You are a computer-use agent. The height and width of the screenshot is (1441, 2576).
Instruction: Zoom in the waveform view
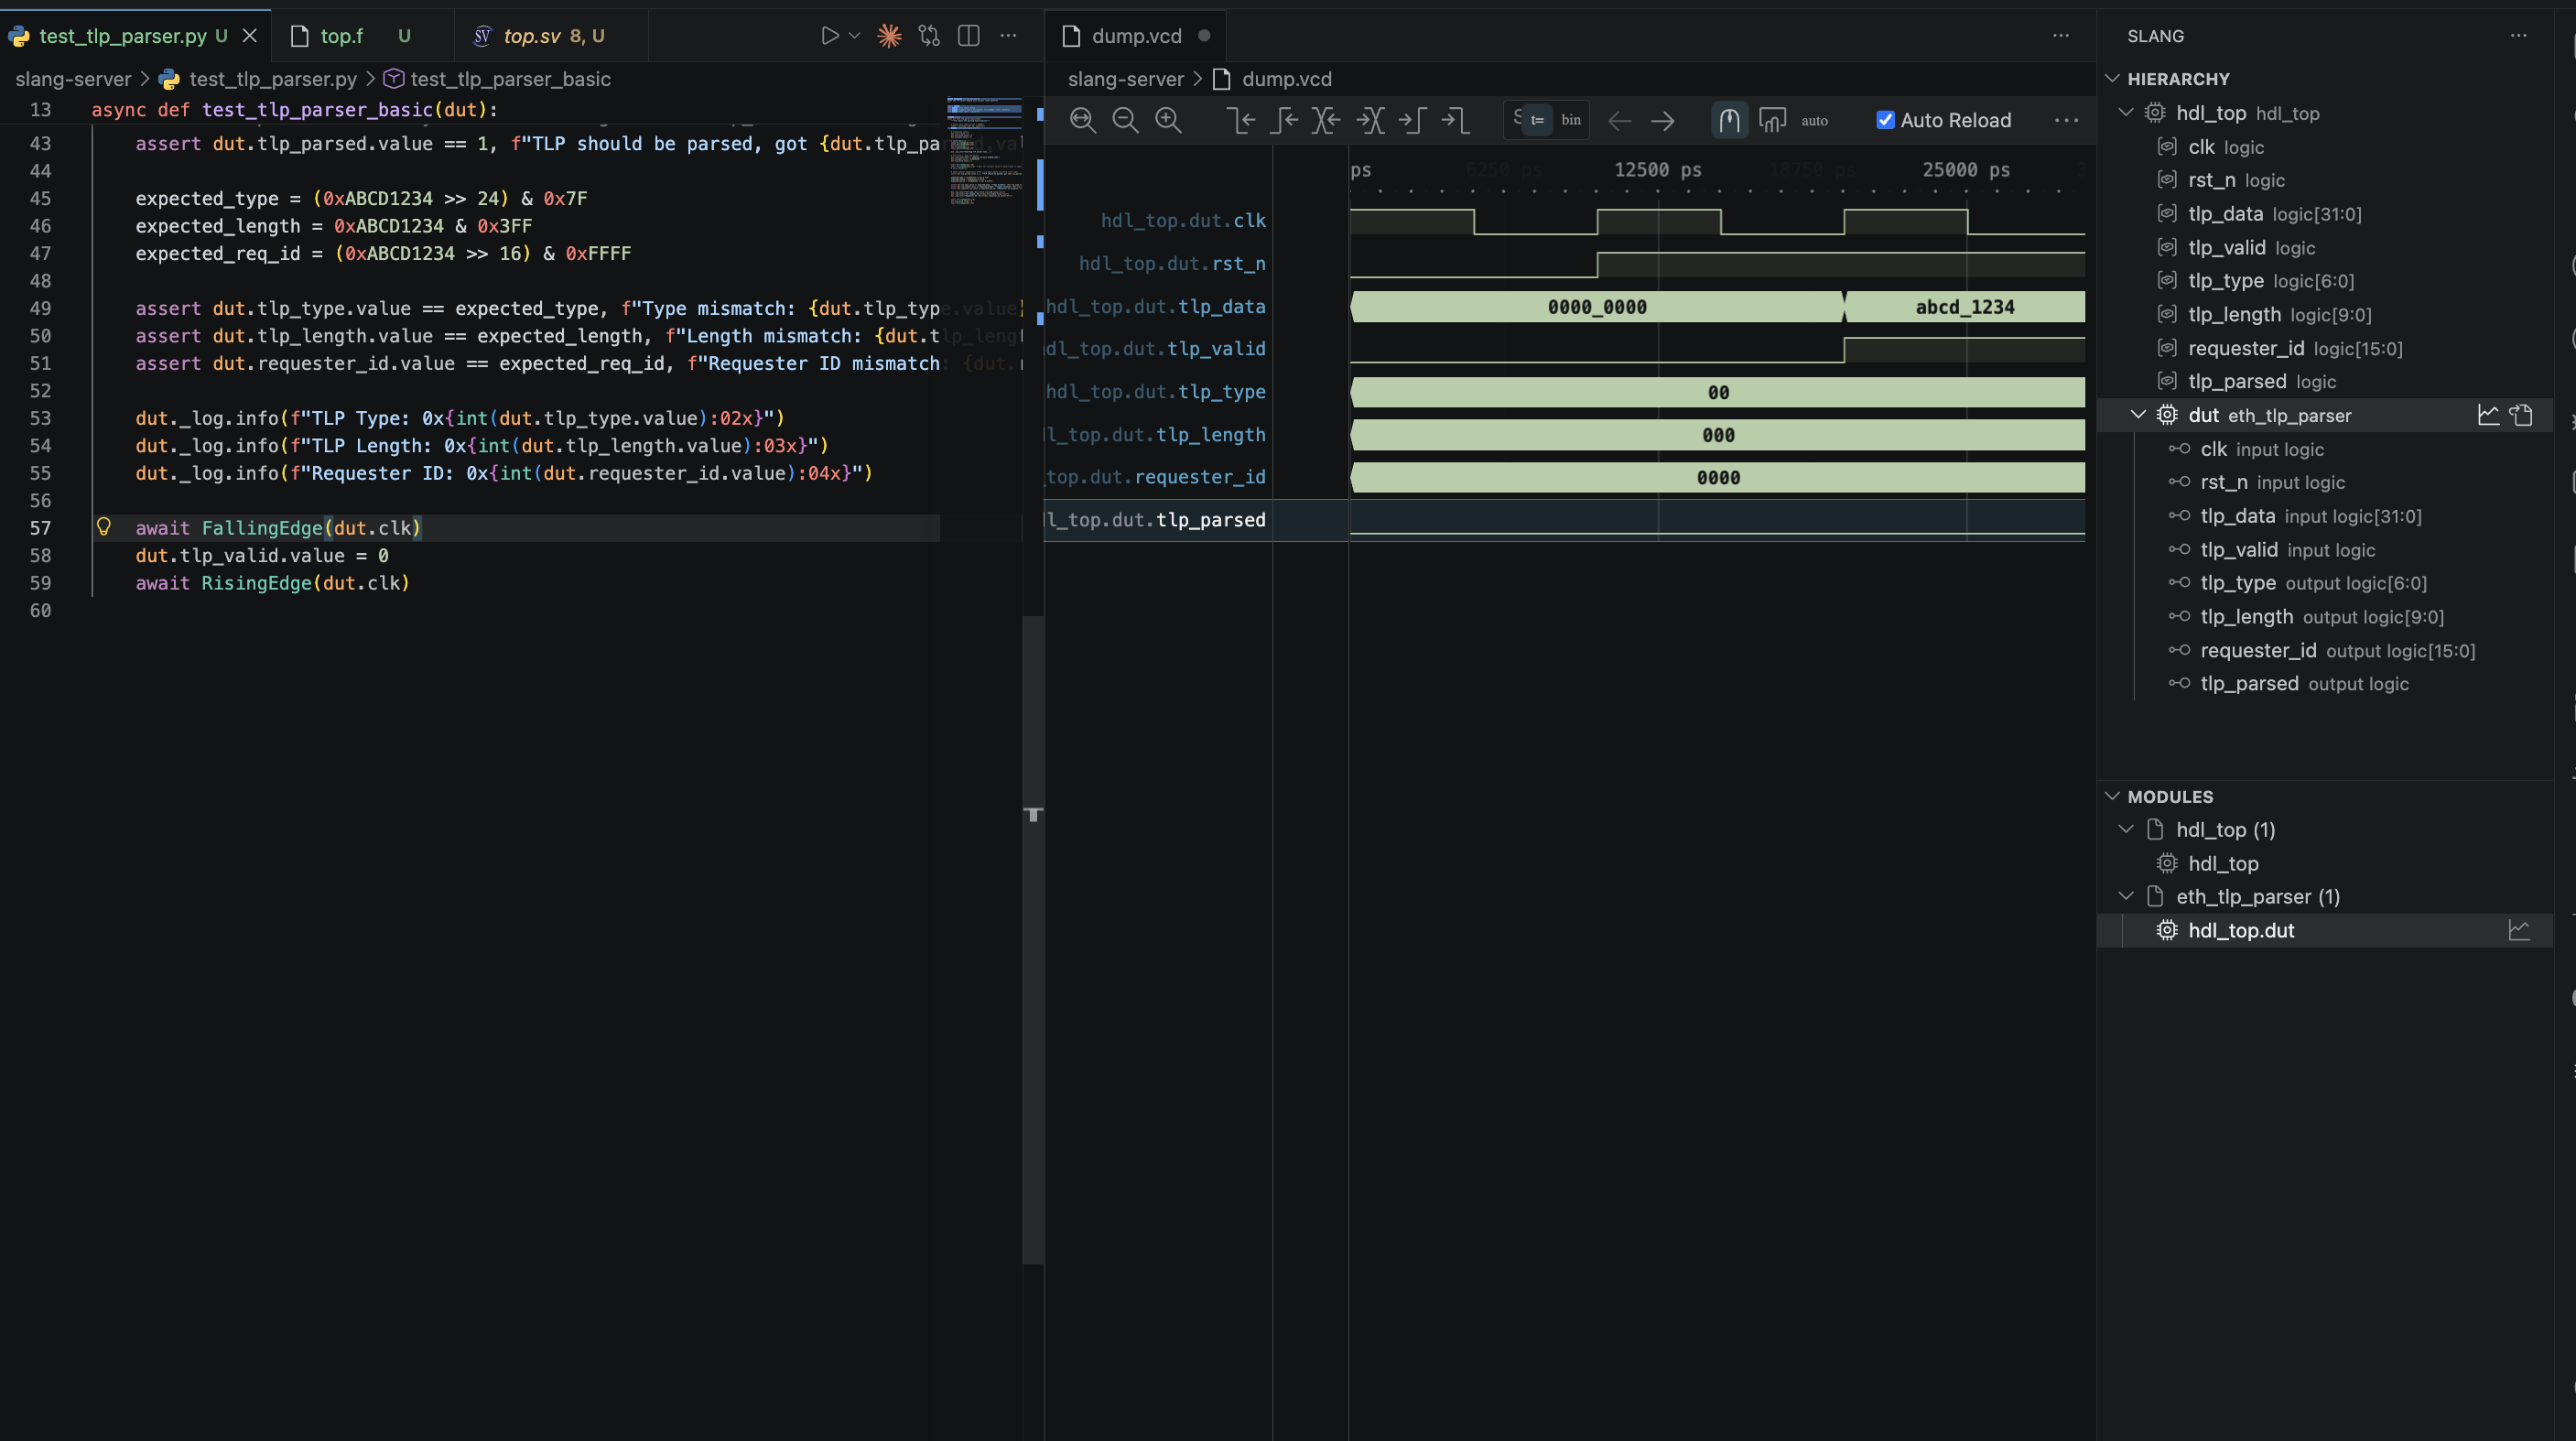pos(1168,120)
